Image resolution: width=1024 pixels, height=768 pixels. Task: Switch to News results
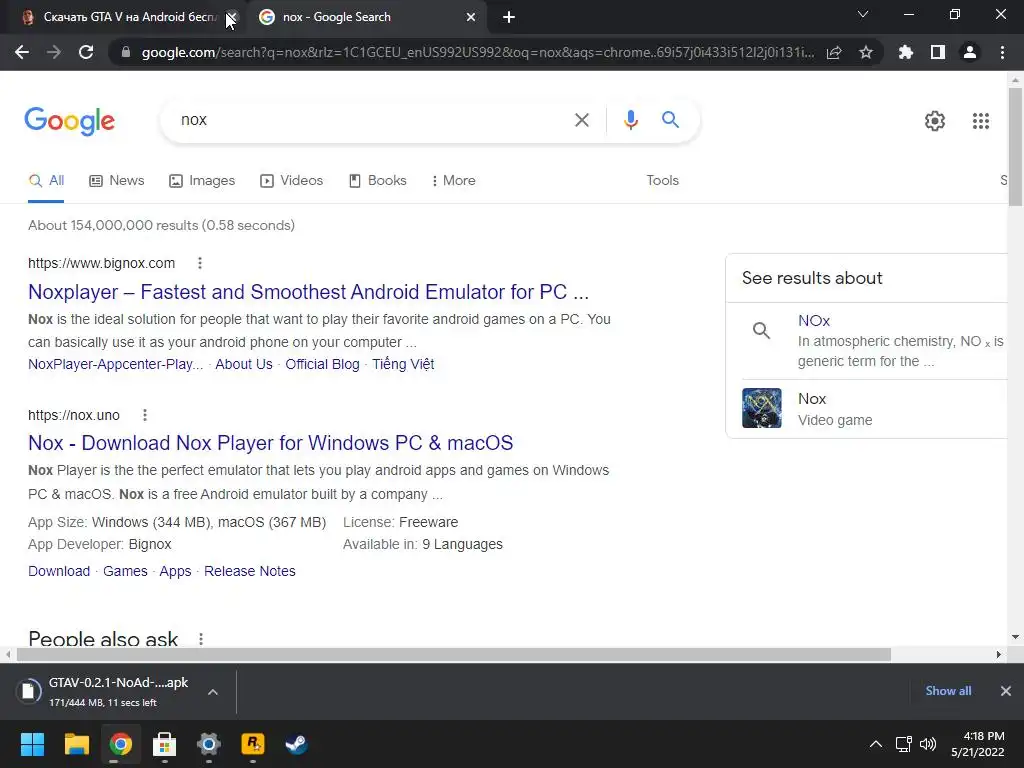pyautogui.click(x=116, y=180)
